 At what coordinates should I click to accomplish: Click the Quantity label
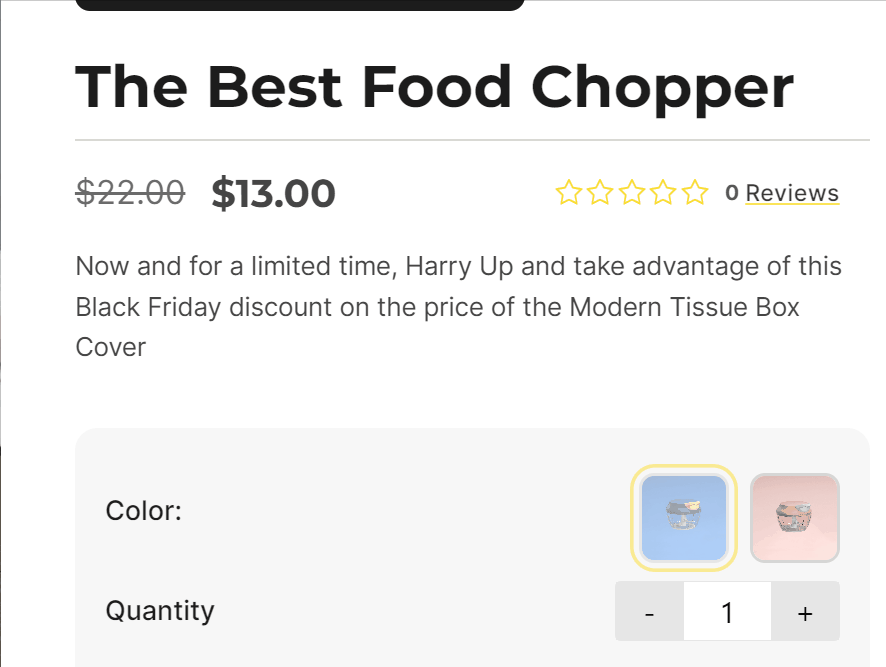coord(160,611)
